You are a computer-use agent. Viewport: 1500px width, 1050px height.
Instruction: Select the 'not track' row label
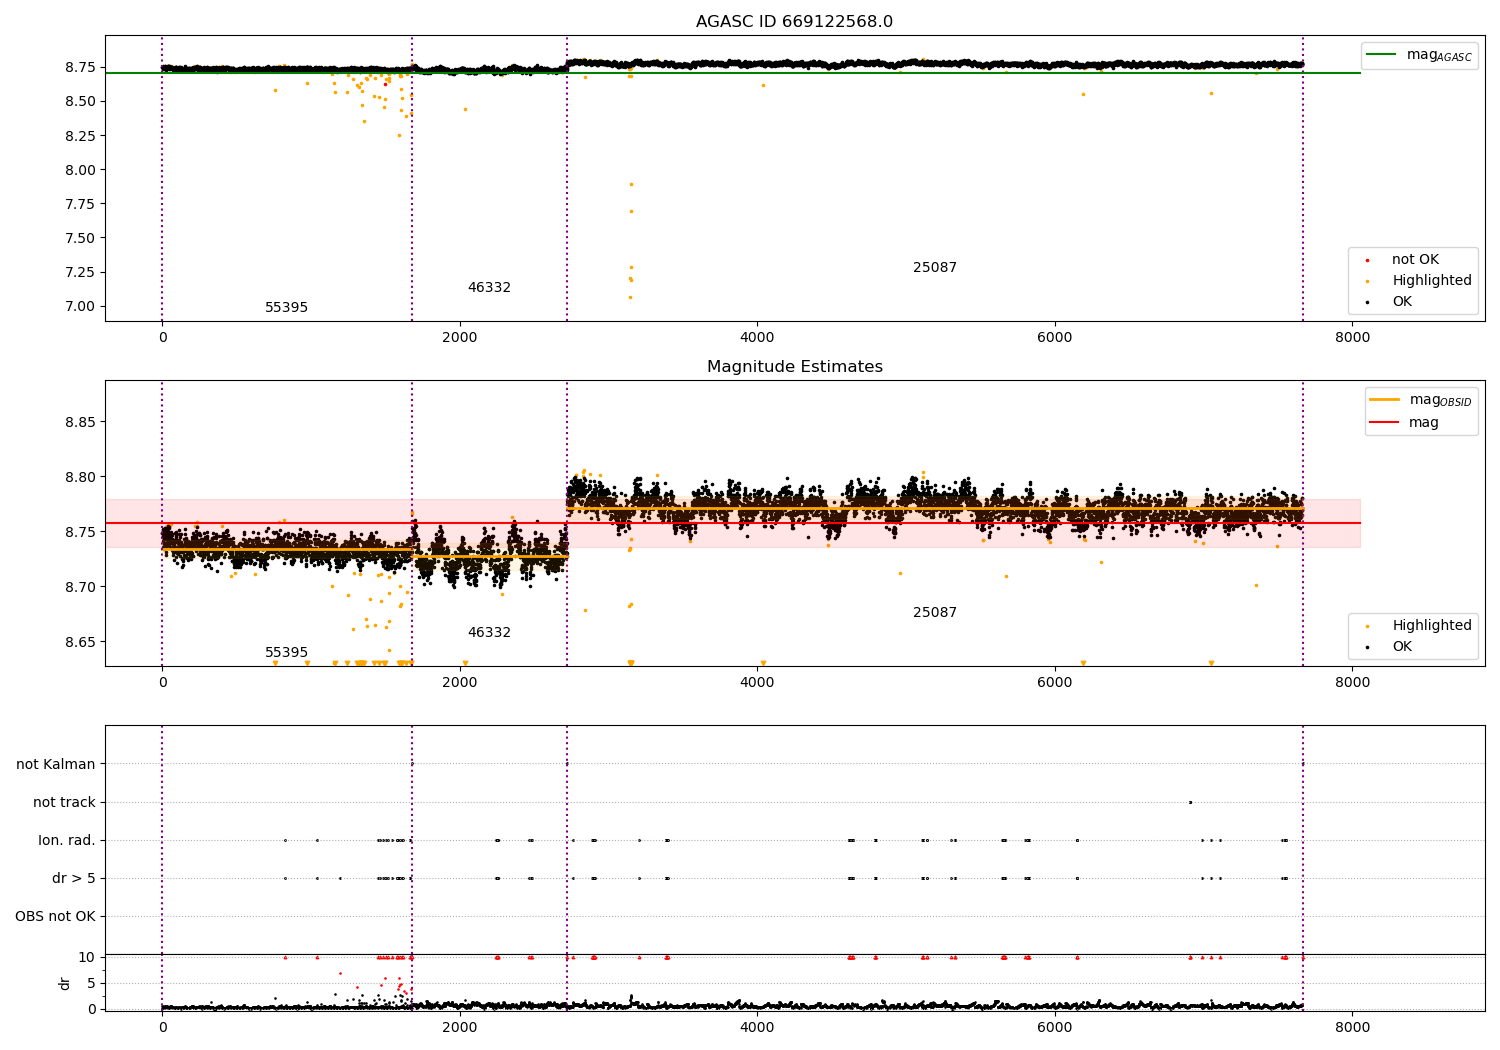64,803
